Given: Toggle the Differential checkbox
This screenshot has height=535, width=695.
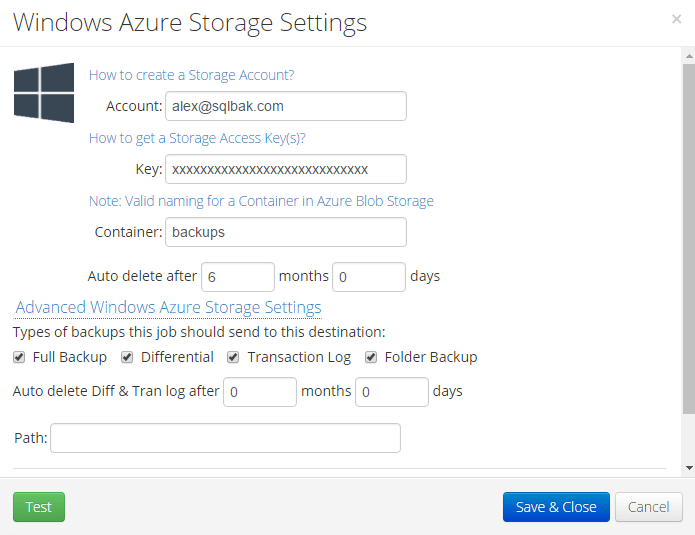Looking at the screenshot, I should click(x=127, y=357).
